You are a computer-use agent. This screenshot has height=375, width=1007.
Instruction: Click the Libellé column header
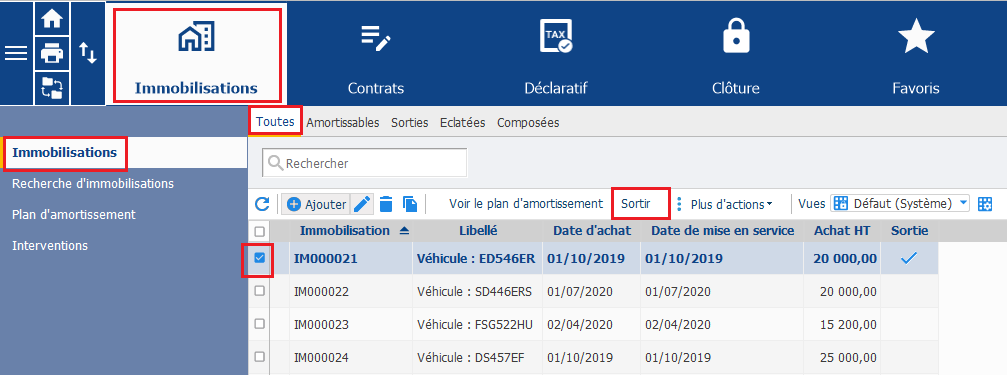[478, 231]
